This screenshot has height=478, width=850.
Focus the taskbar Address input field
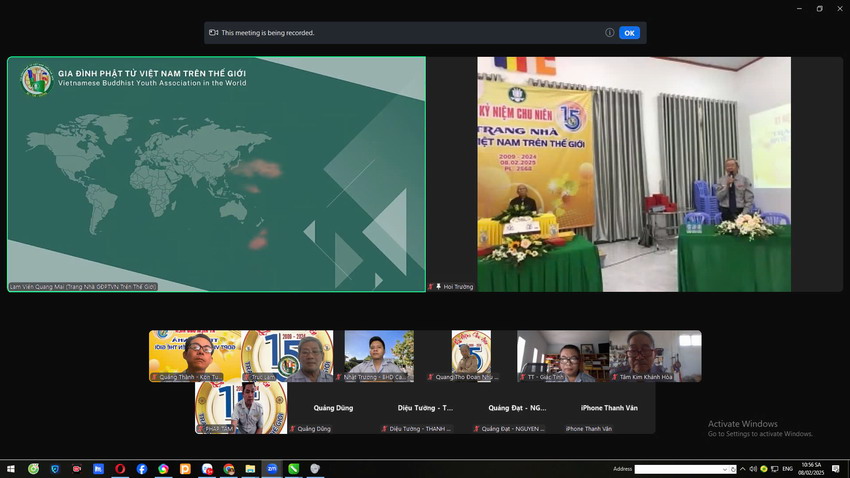tap(678, 469)
